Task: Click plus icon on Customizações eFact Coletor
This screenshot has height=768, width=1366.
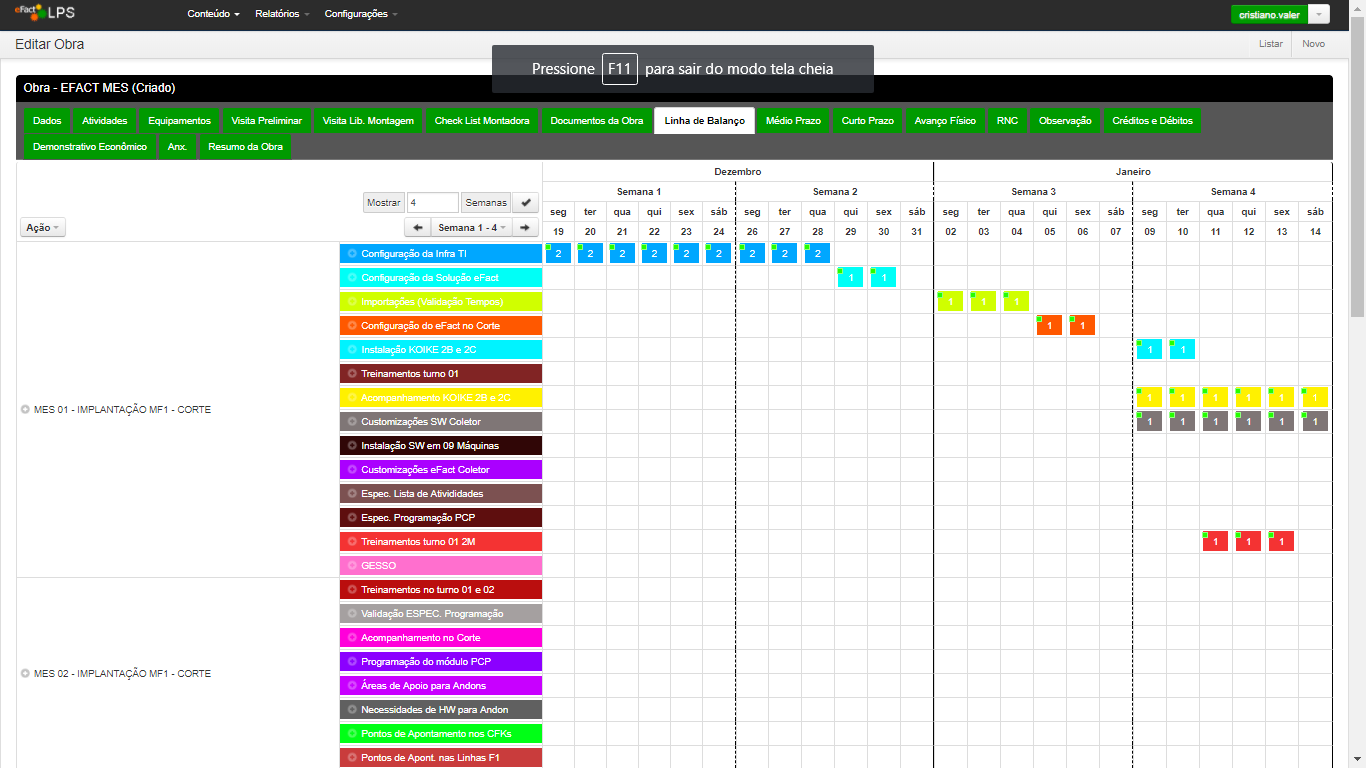Action: pos(352,470)
